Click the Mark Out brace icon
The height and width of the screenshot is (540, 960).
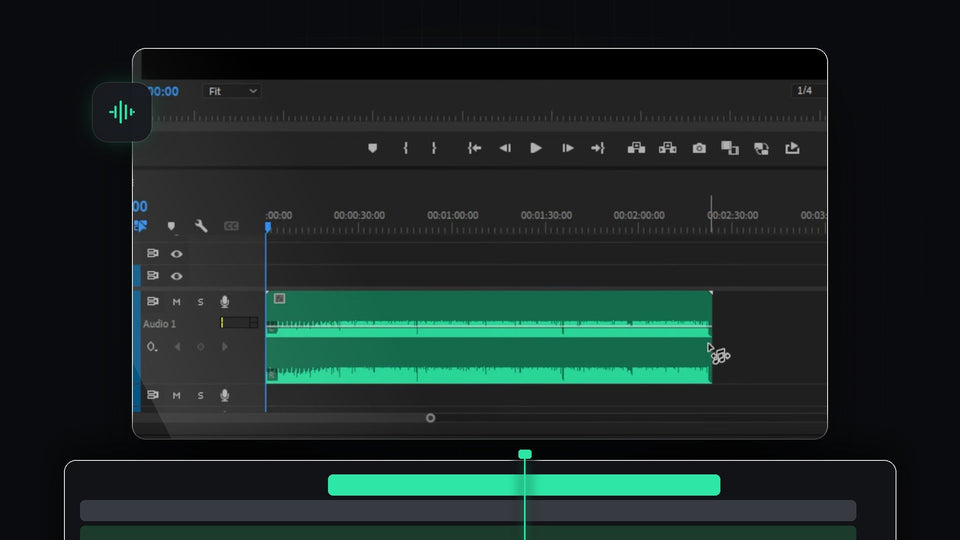point(433,148)
